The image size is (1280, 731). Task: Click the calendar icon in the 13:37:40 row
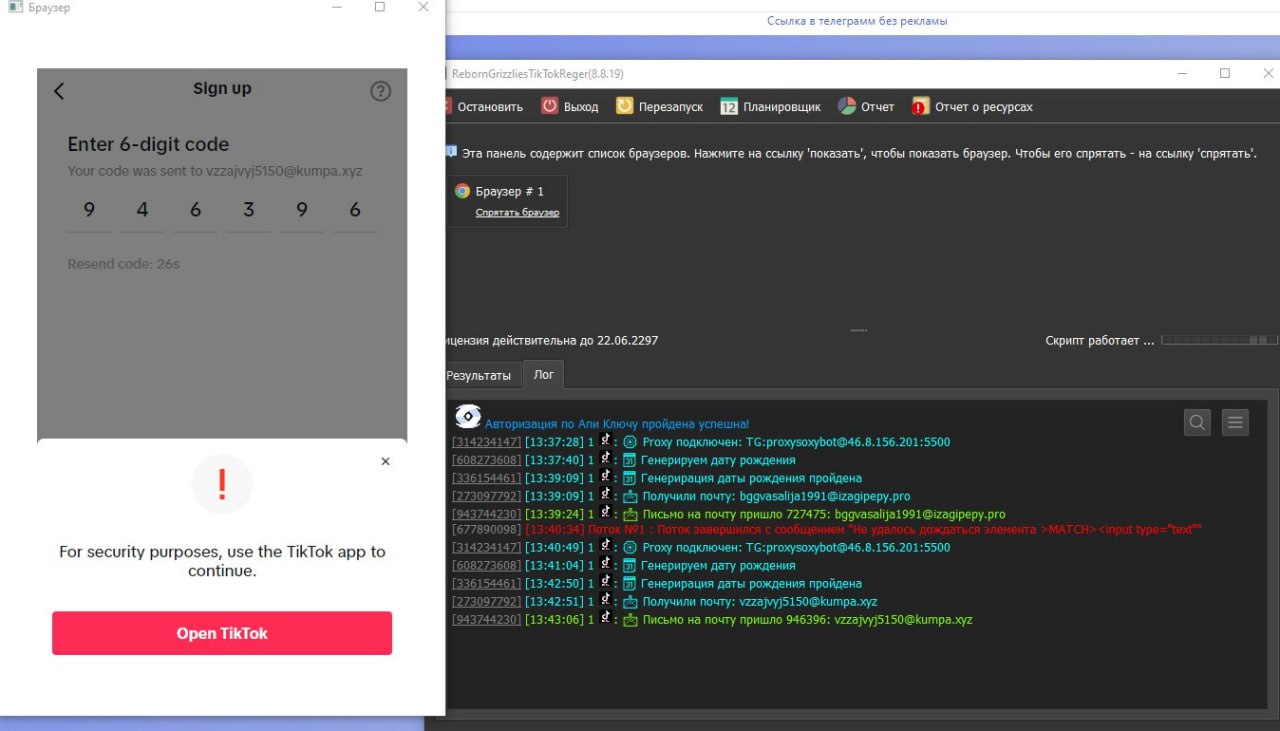pos(630,460)
